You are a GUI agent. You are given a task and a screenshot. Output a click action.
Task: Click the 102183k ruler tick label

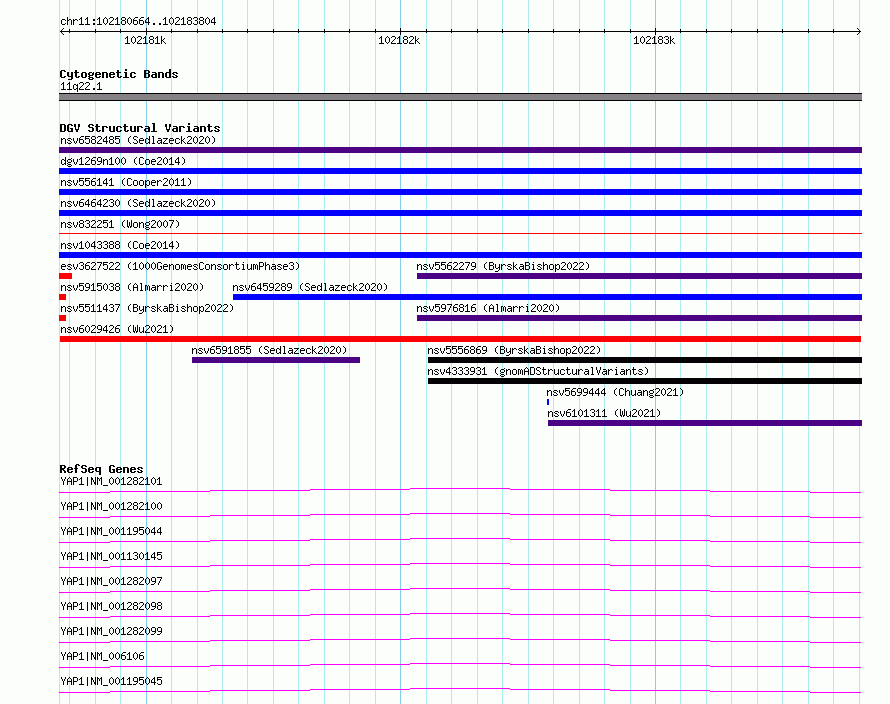[x=654, y=40]
